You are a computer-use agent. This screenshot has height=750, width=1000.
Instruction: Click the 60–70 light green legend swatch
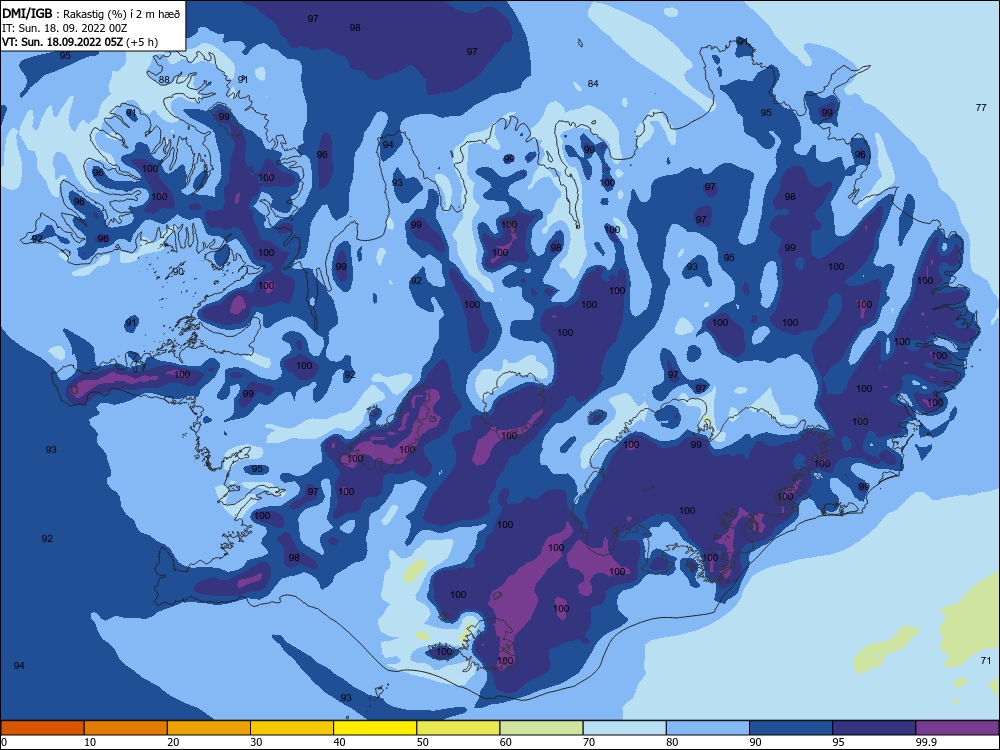tap(541, 728)
